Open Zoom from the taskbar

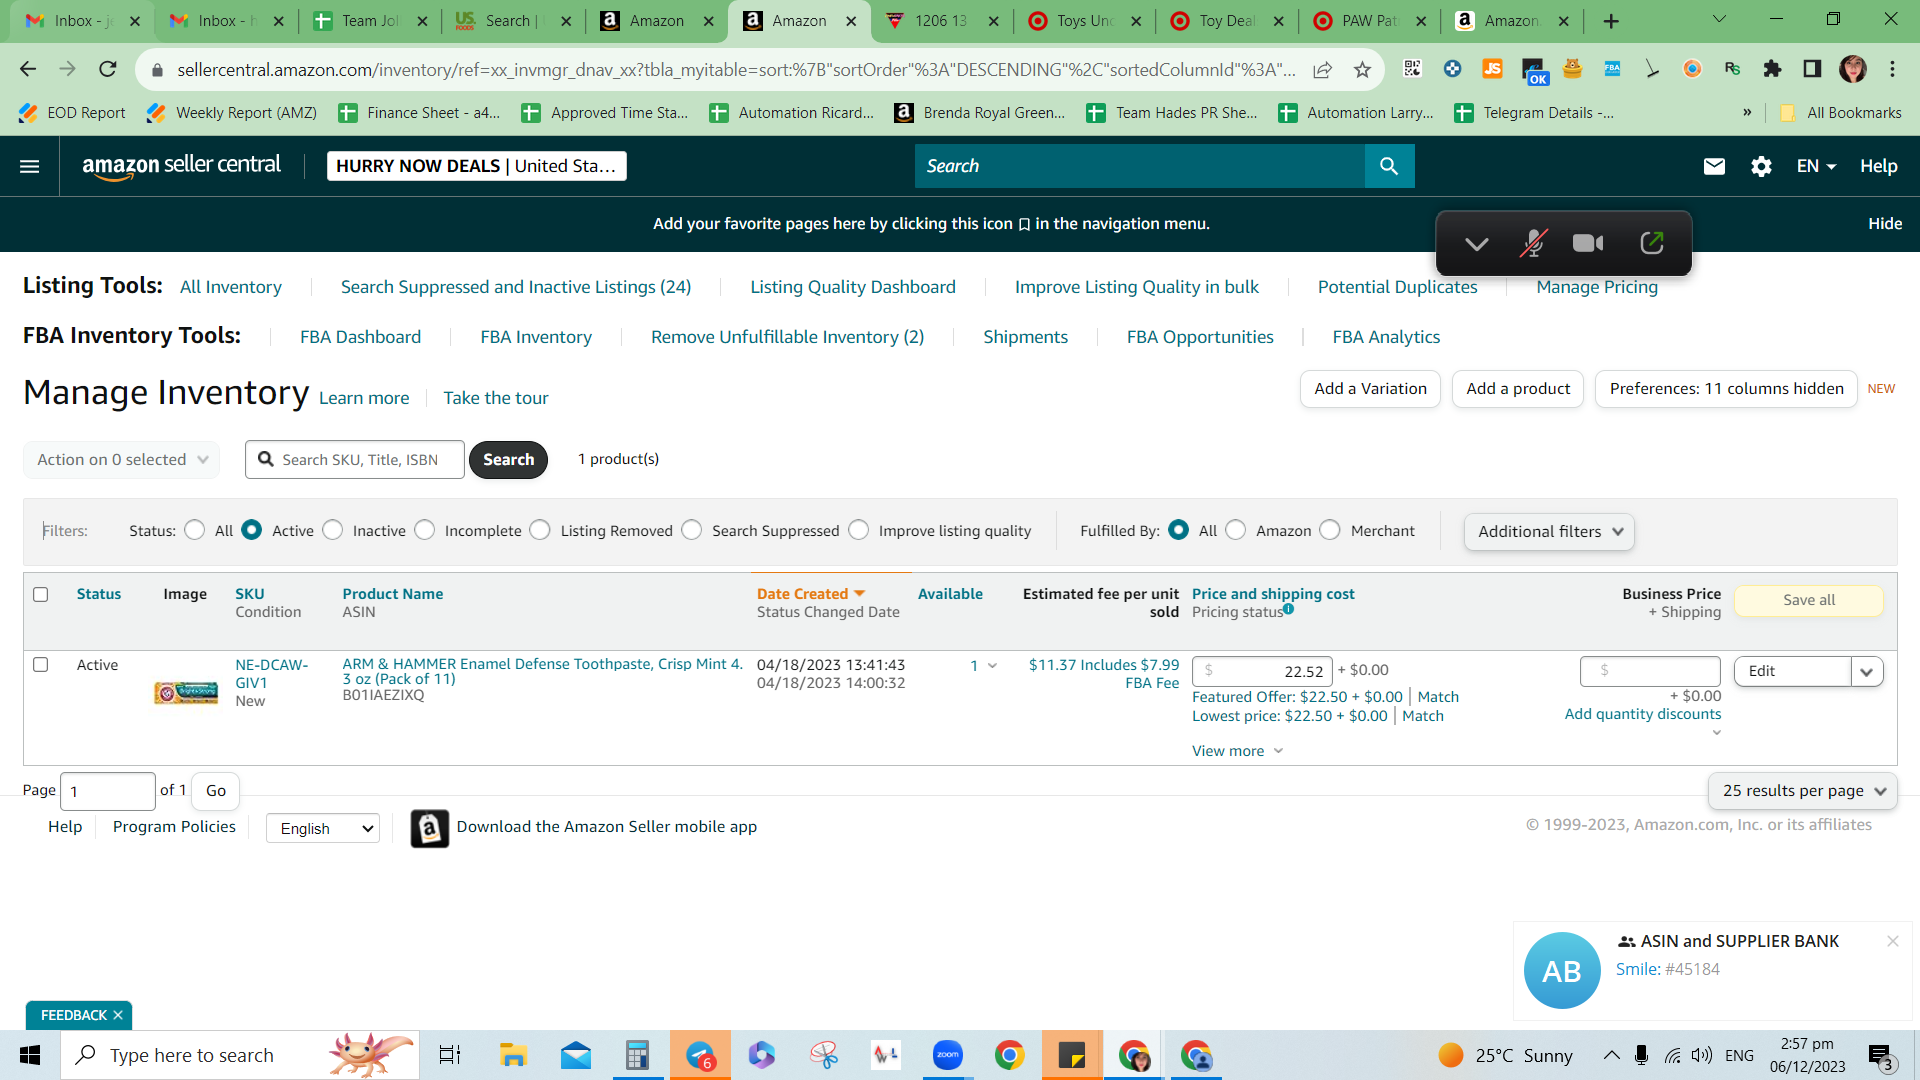click(947, 1055)
